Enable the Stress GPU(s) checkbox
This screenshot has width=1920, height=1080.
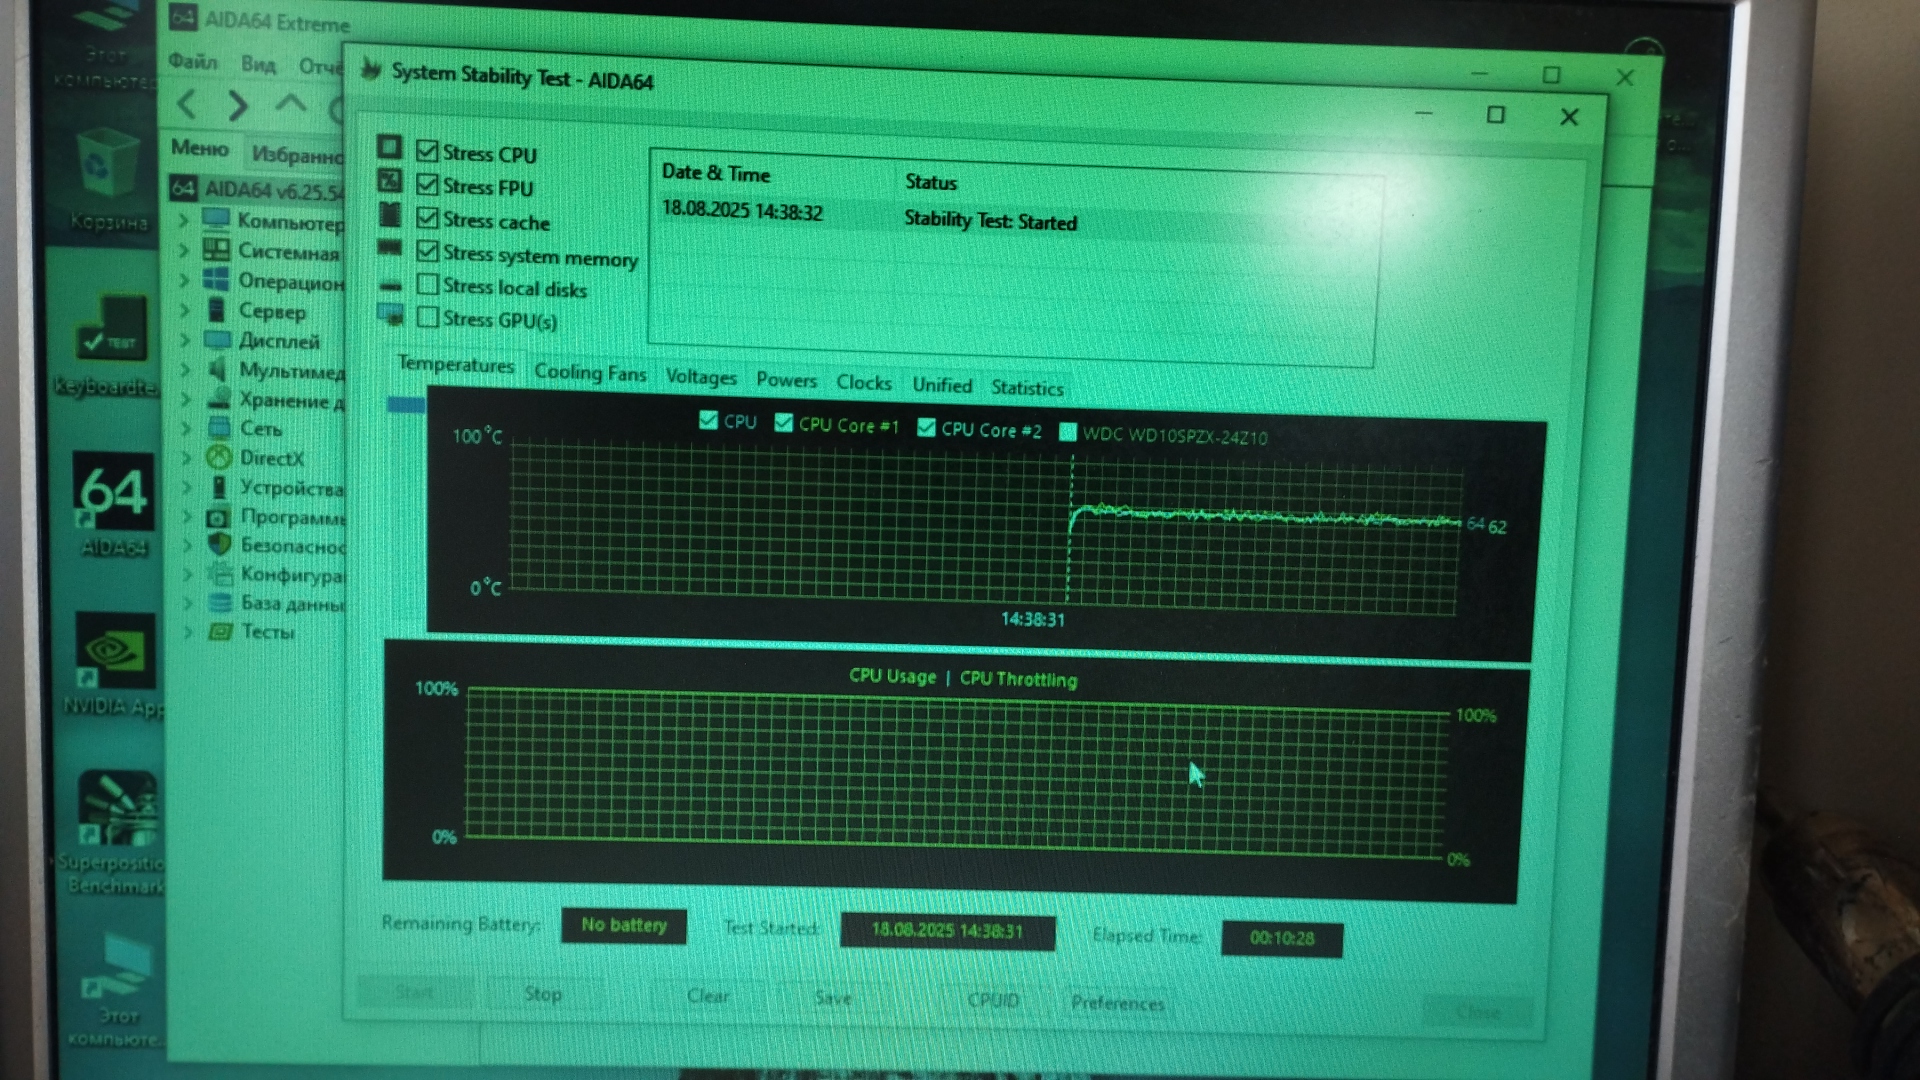(428, 318)
